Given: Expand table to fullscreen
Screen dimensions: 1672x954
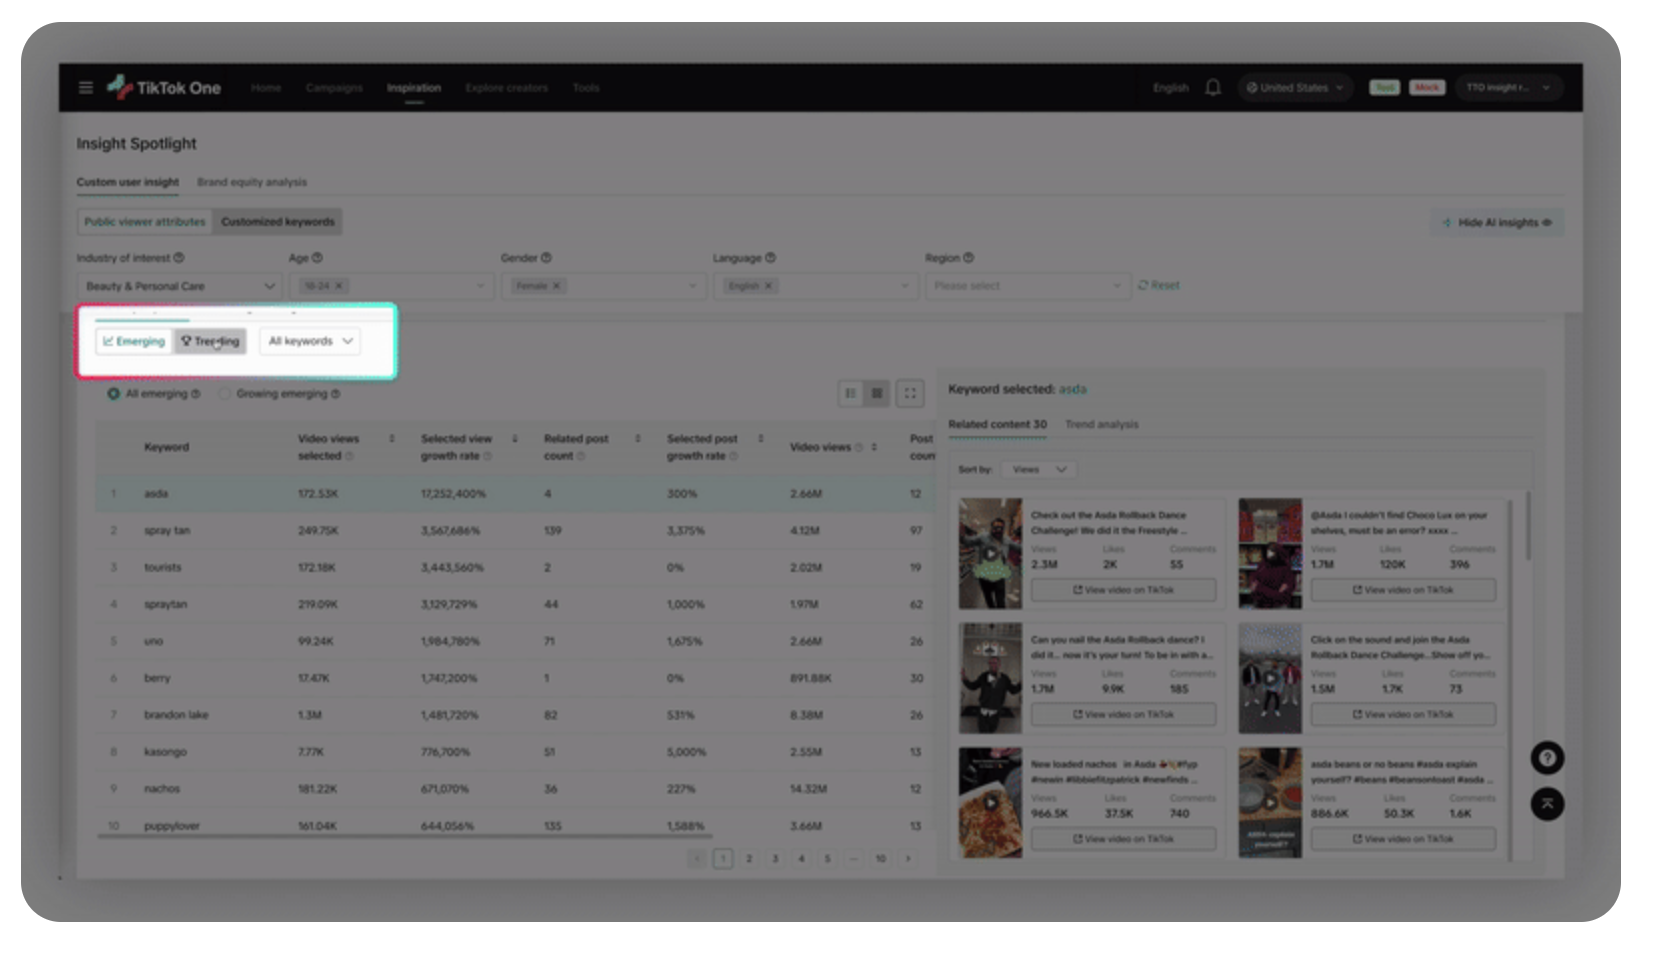Looking at the screenshot, I should pyautogui.click(x=910, y=393).
